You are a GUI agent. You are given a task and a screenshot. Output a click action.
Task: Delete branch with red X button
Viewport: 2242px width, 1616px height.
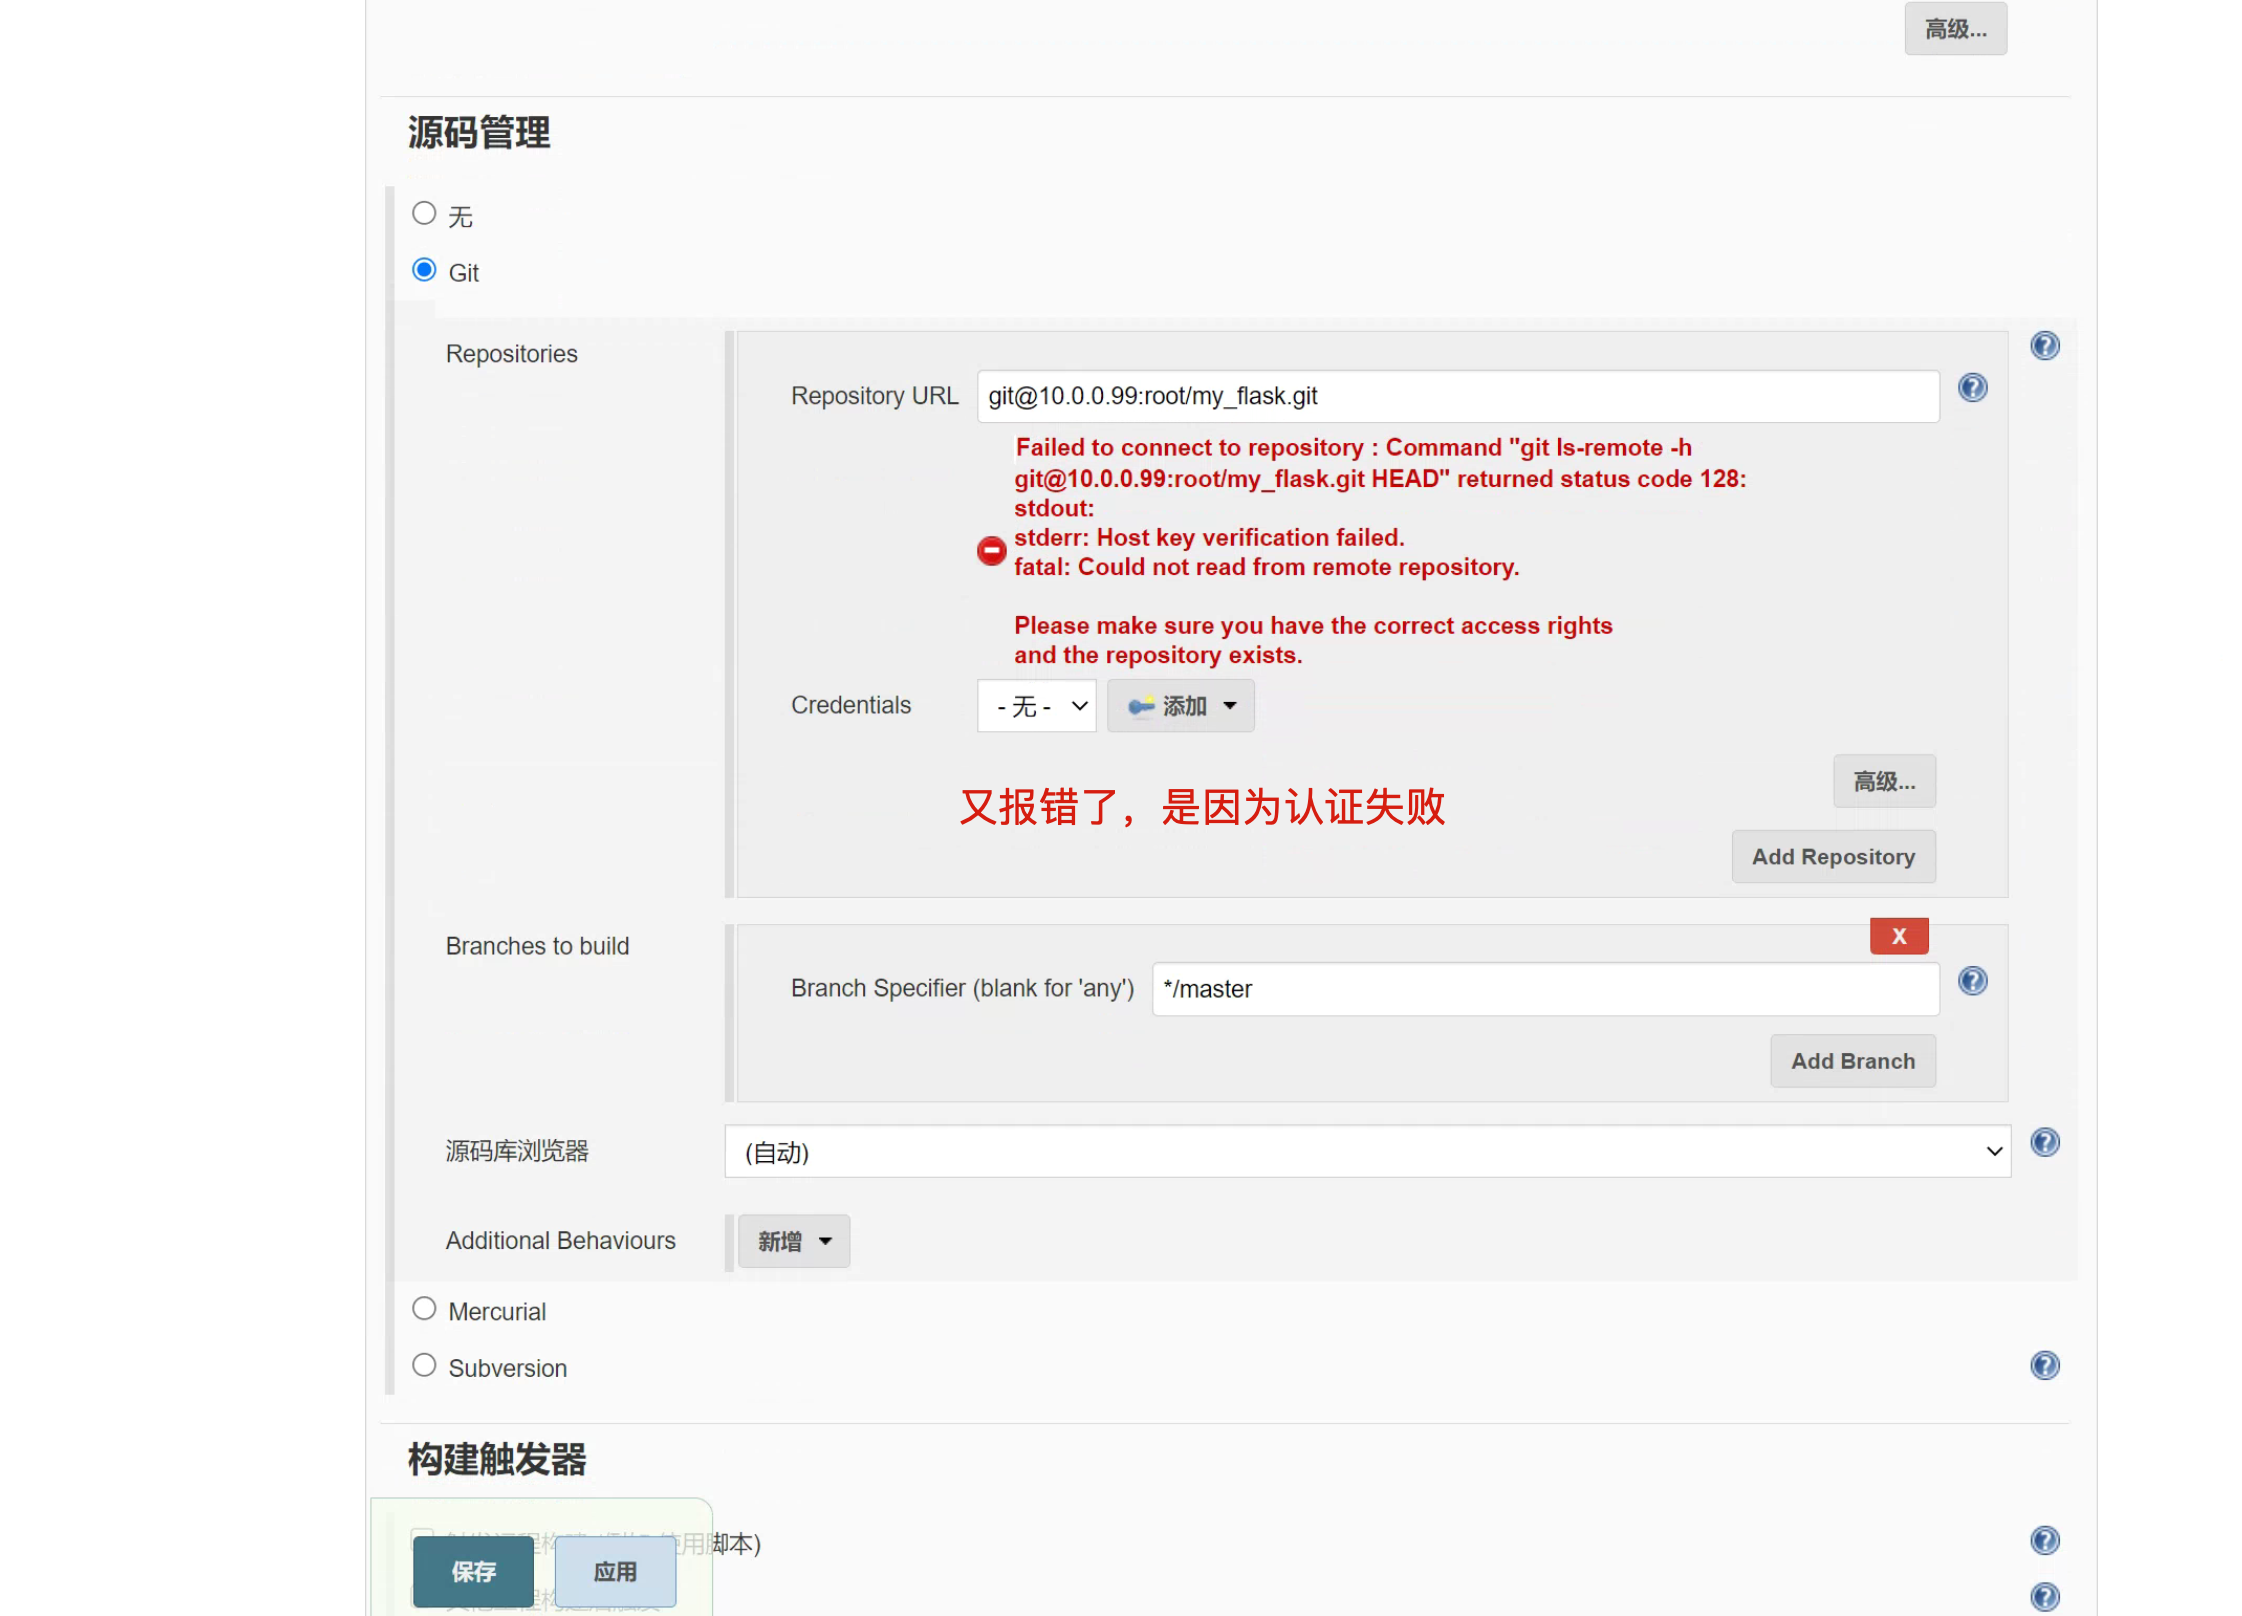tap(1898, 936)
